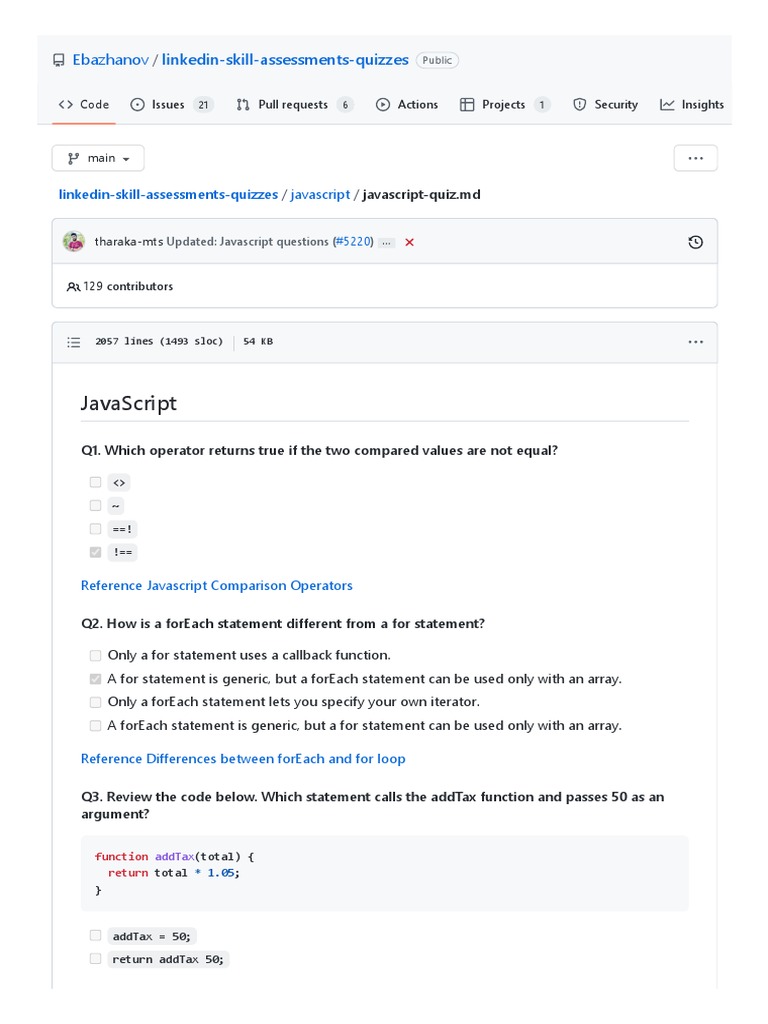Open the Actions tab
The height and width of the screenshot is (1024, 768).
(x=407, y=104)
